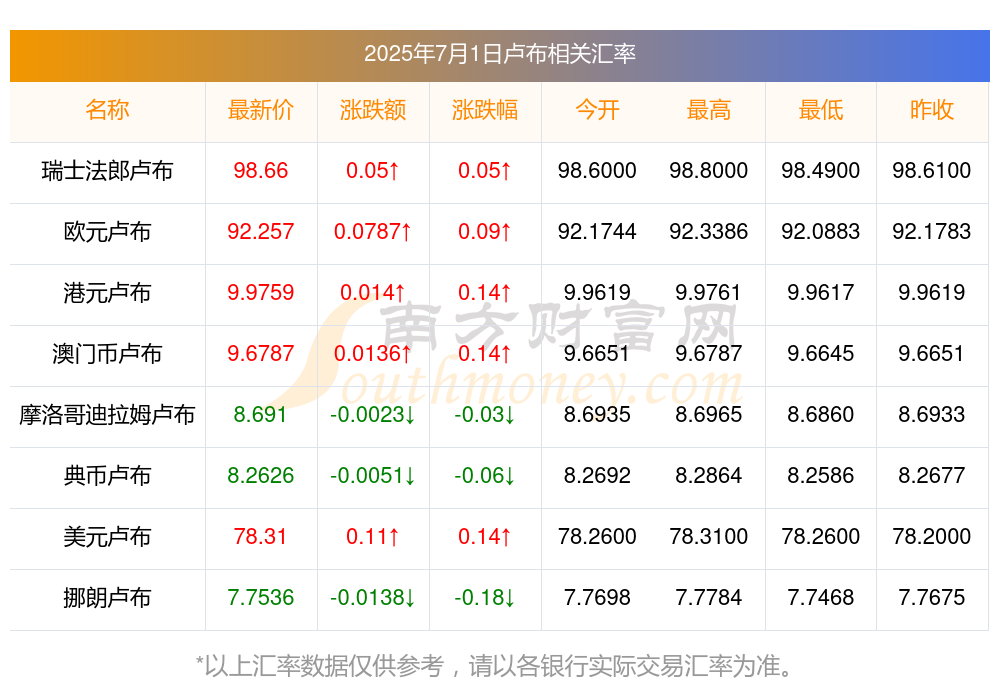Screen dimensions: 1000x698
Task: Select the 欧元卢布 row name
Action: tap(107, 232)
